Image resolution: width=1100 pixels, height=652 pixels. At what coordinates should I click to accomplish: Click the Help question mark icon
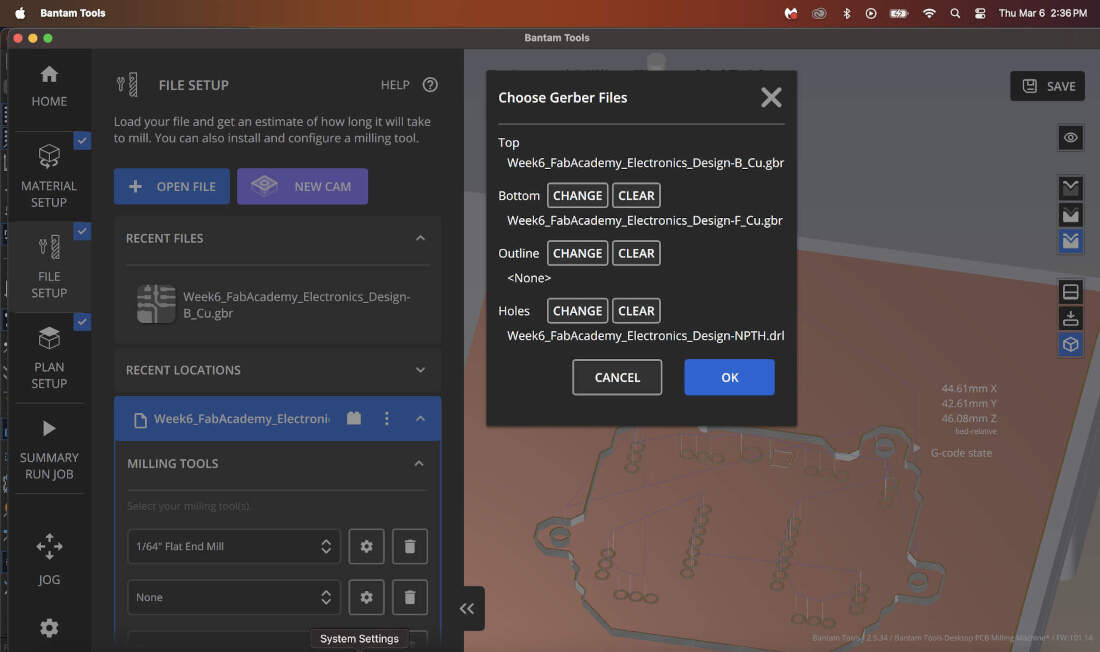pyautogui.click(x=430, y=85)
